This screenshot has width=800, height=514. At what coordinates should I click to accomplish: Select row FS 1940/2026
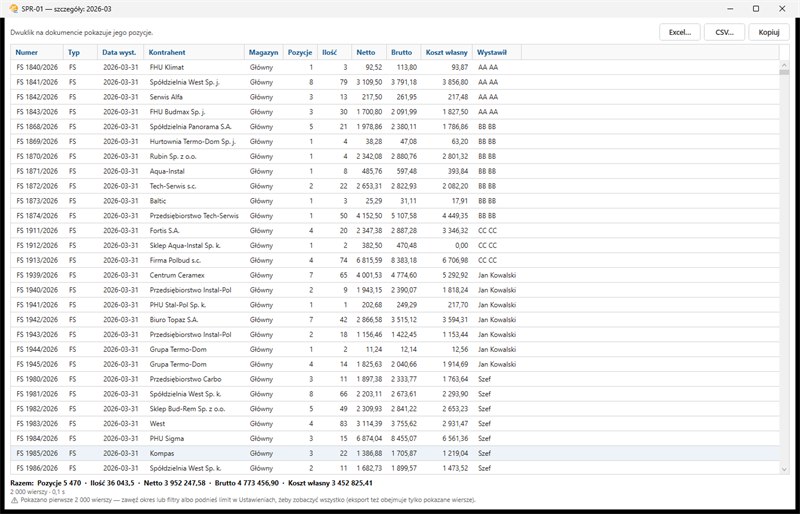coord(395,289)
